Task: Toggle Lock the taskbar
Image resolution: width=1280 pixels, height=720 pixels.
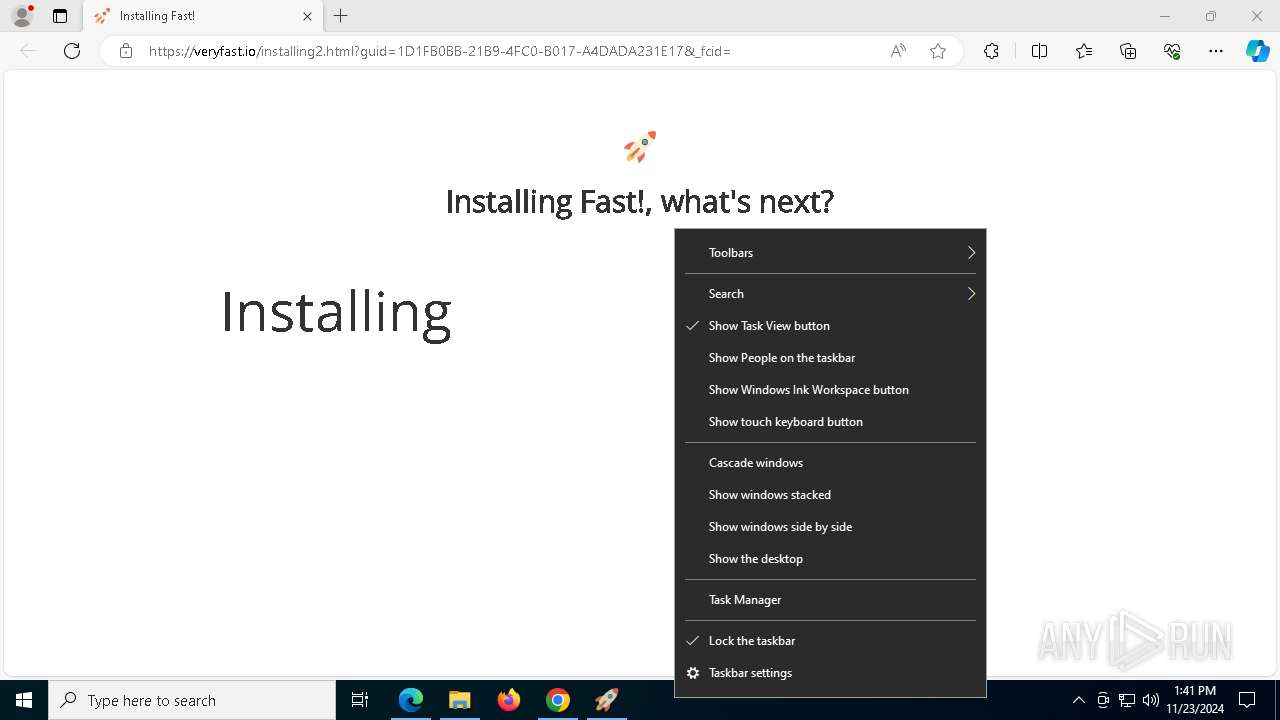Action: point(830,641)
